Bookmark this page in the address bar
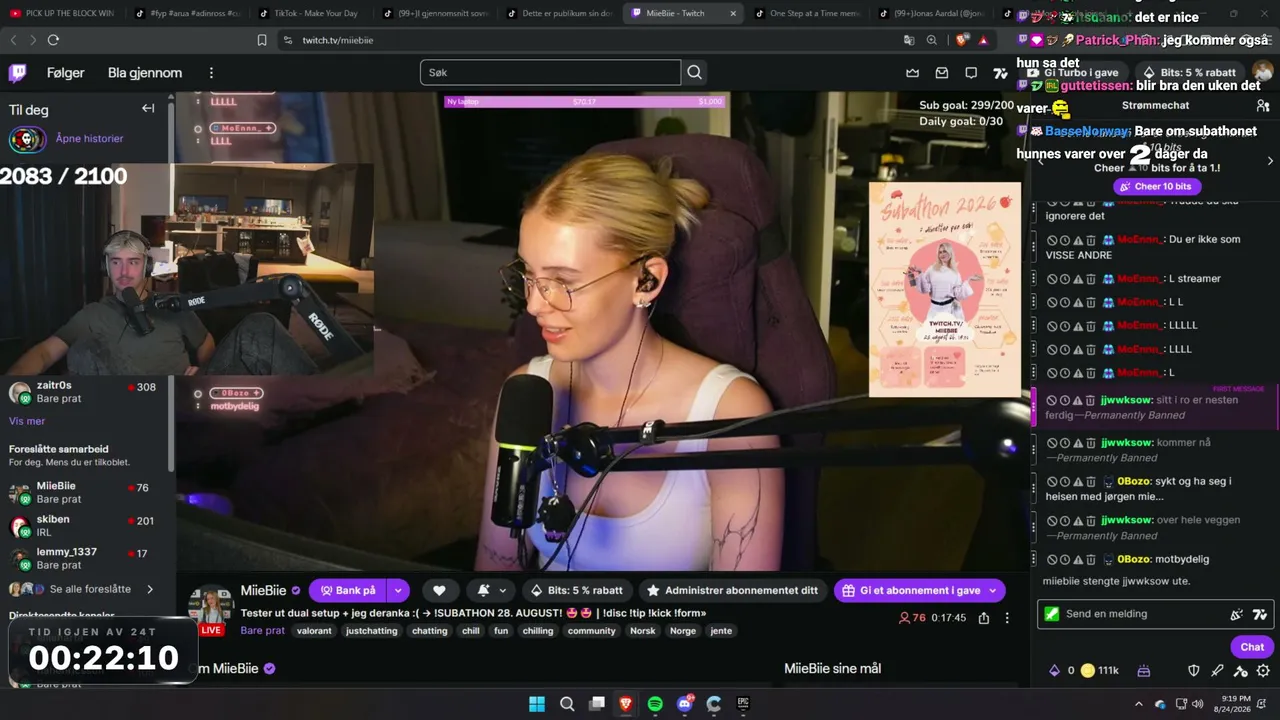The image size is (1280, 720). click(262, 40)
